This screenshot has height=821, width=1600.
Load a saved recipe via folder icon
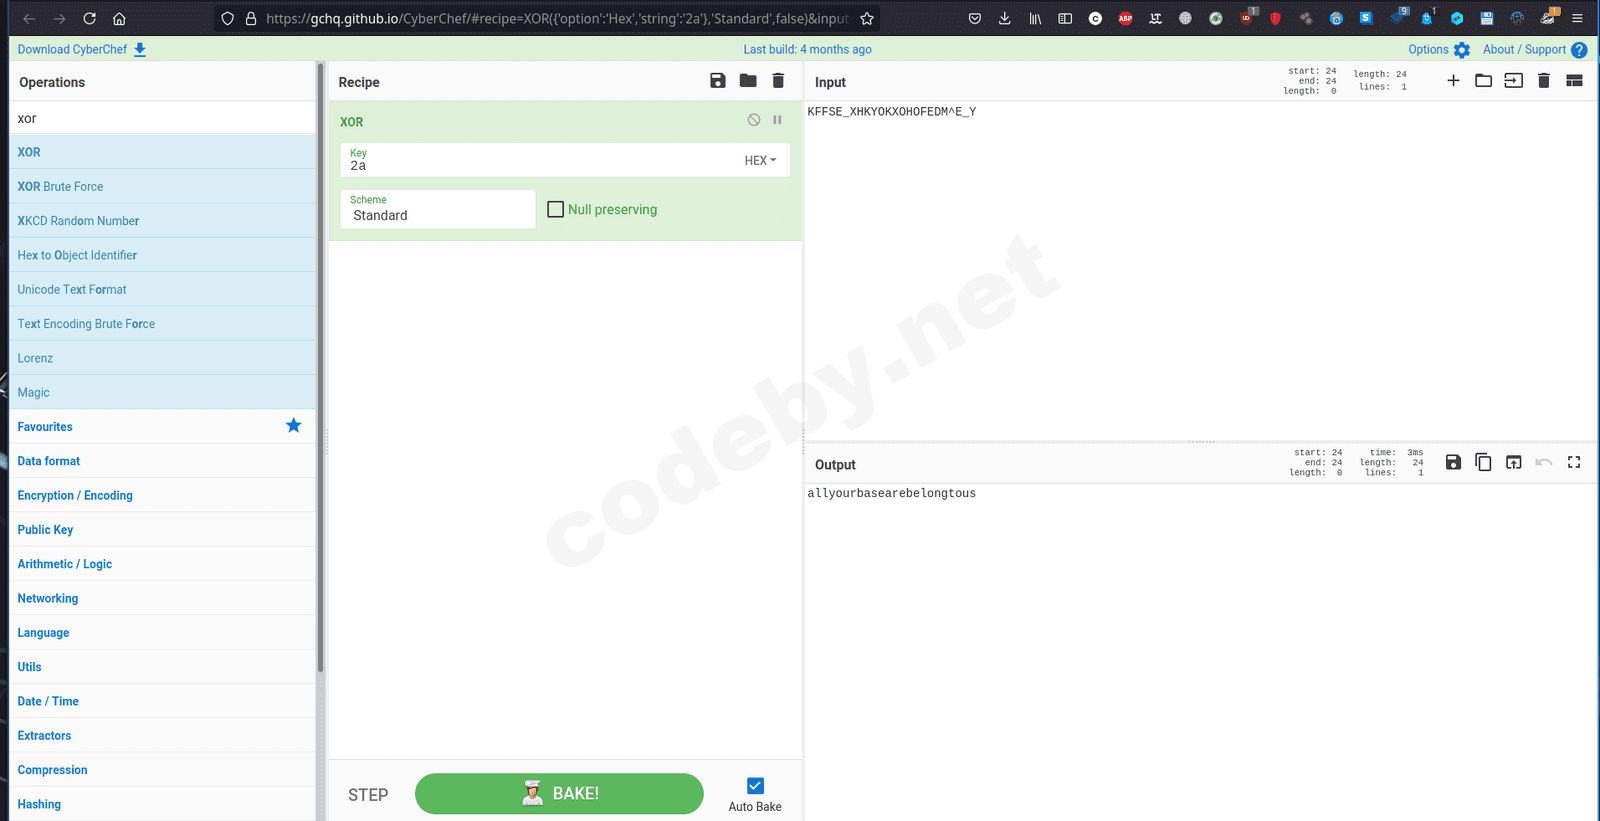click(x=748, y=81)
